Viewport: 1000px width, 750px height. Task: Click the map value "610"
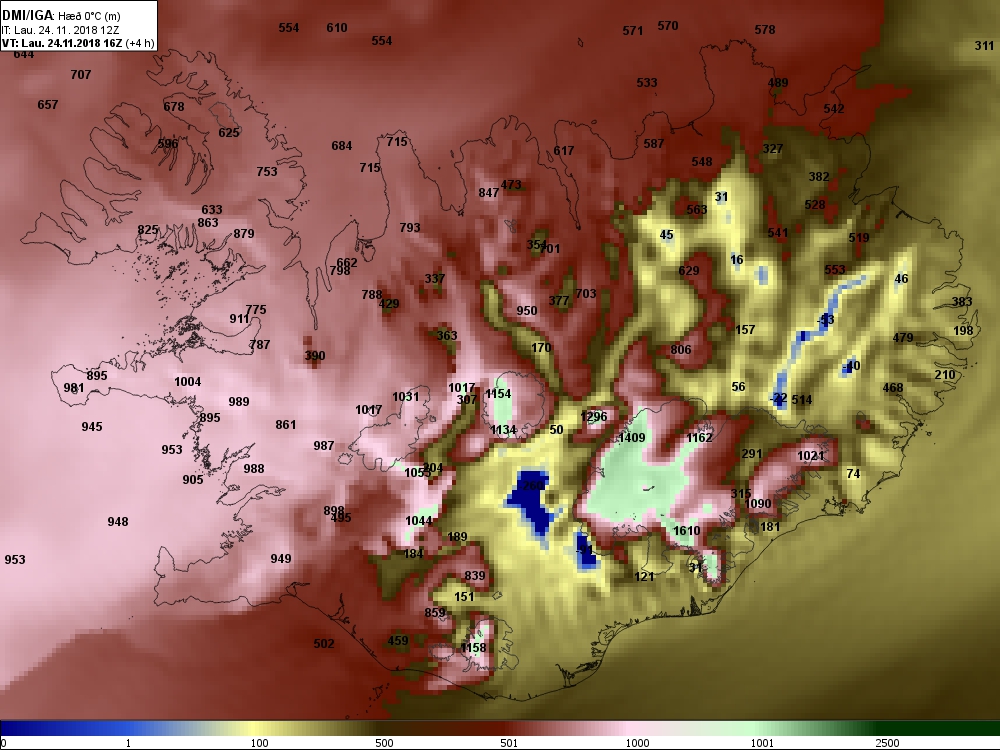(x=337, y=27)
